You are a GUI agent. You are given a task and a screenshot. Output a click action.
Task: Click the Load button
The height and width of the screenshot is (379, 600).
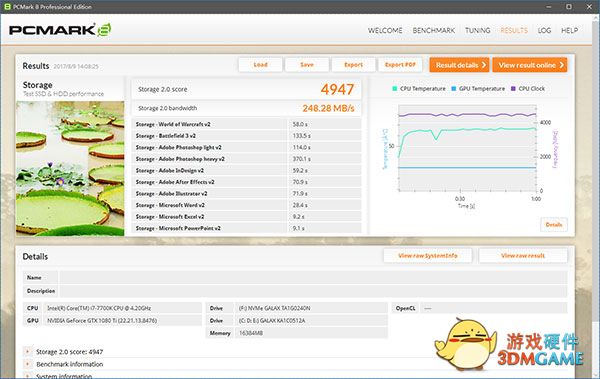coord(260,65)
